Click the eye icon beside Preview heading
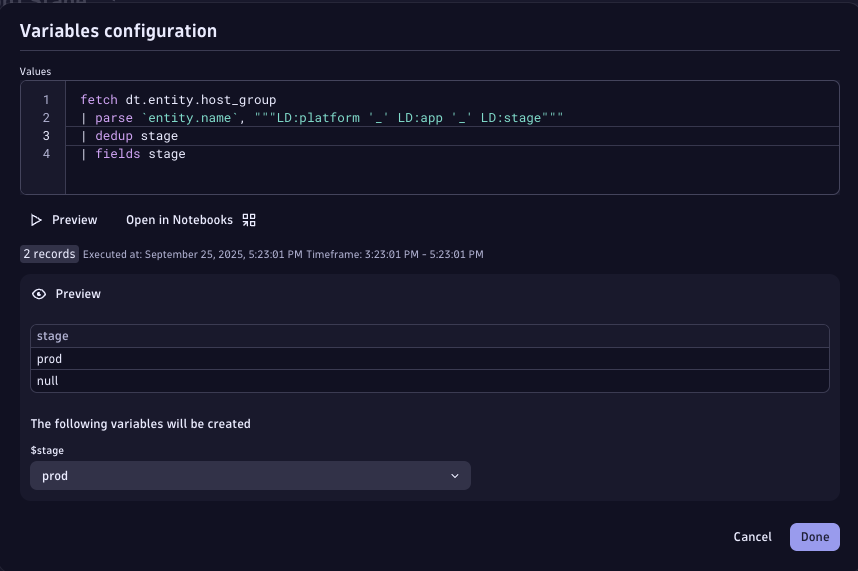Viewport: 858px width, 571px height. pos(39,294)
